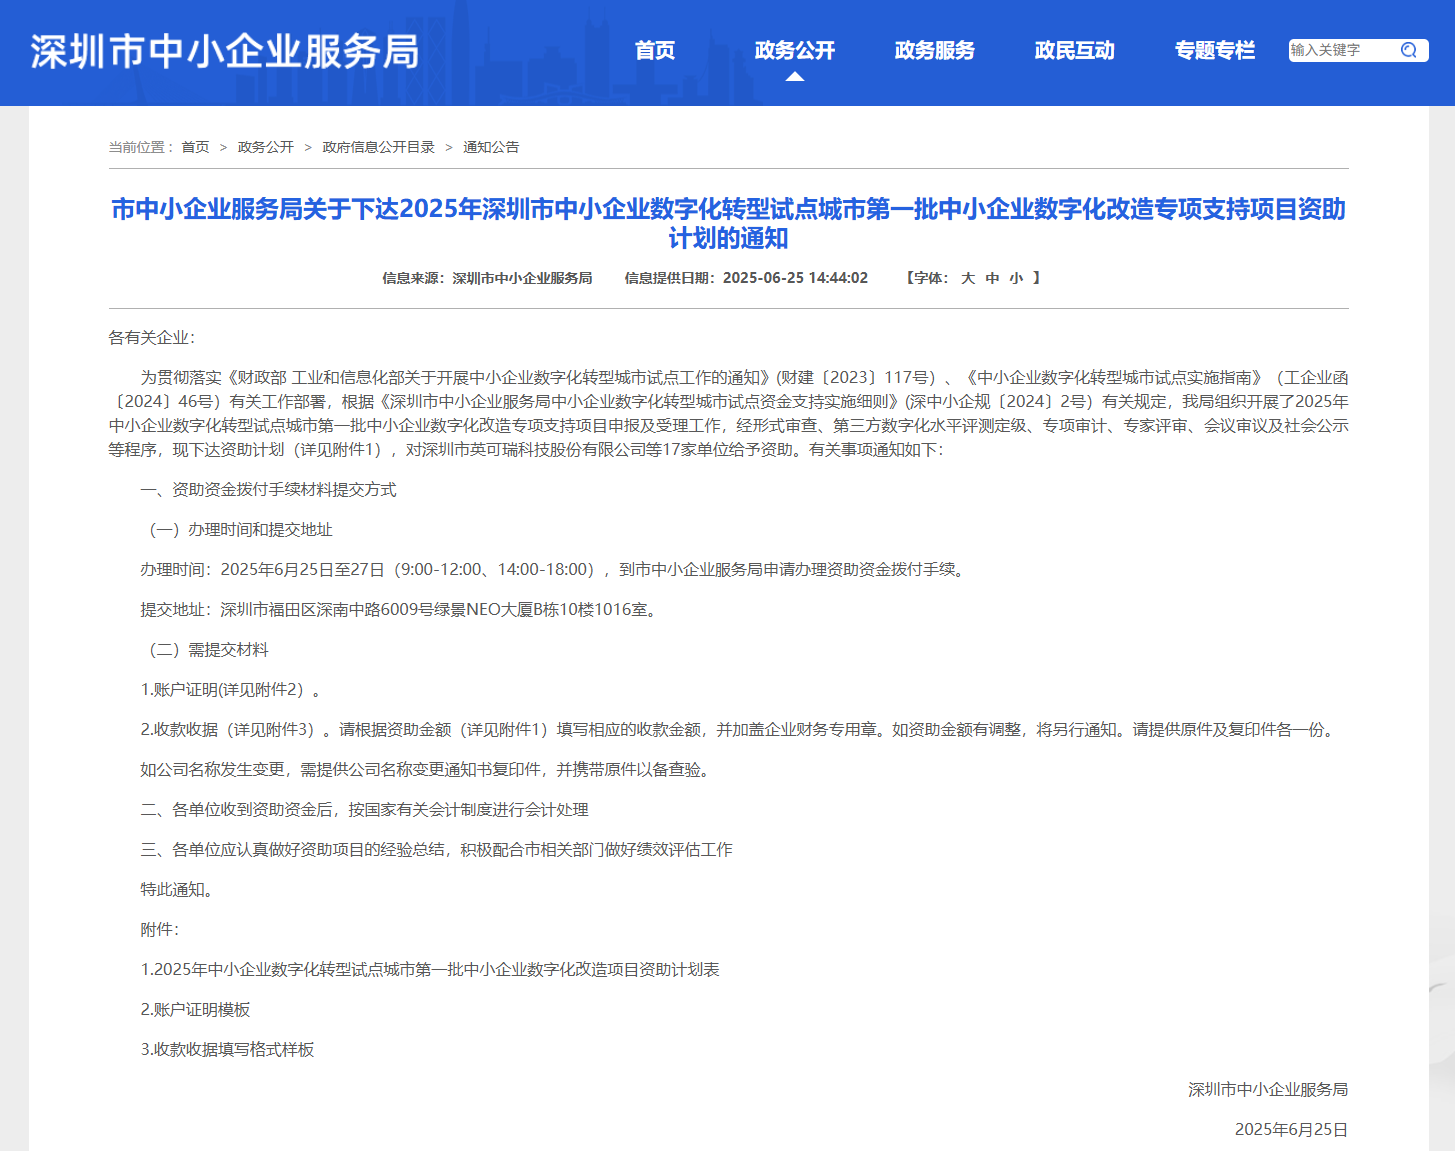Go to 政民互动 in top navigation
Image resolution: width=1455 pixels, height=1151 pixels.
point(1075,50)
